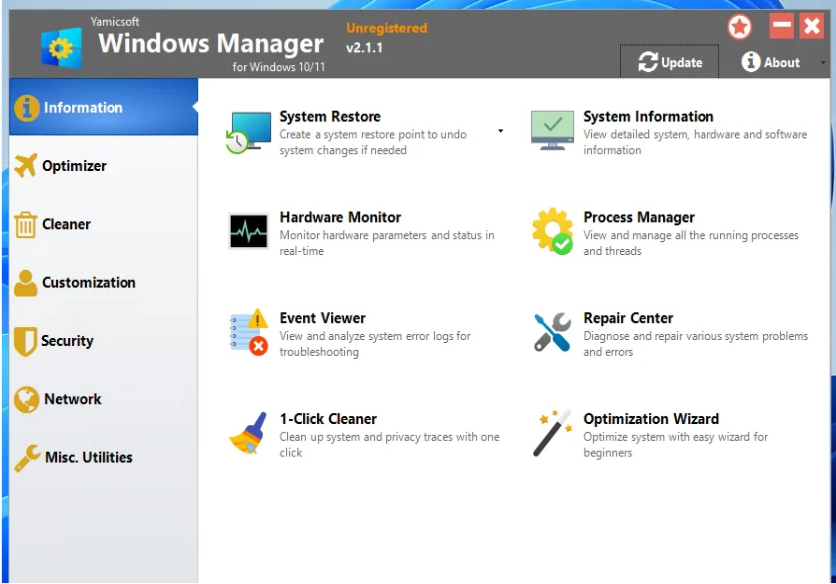Screen dimensions: 836x584
Task: Click the Windows Manager logo icon
Action: (x=62, y=48)
